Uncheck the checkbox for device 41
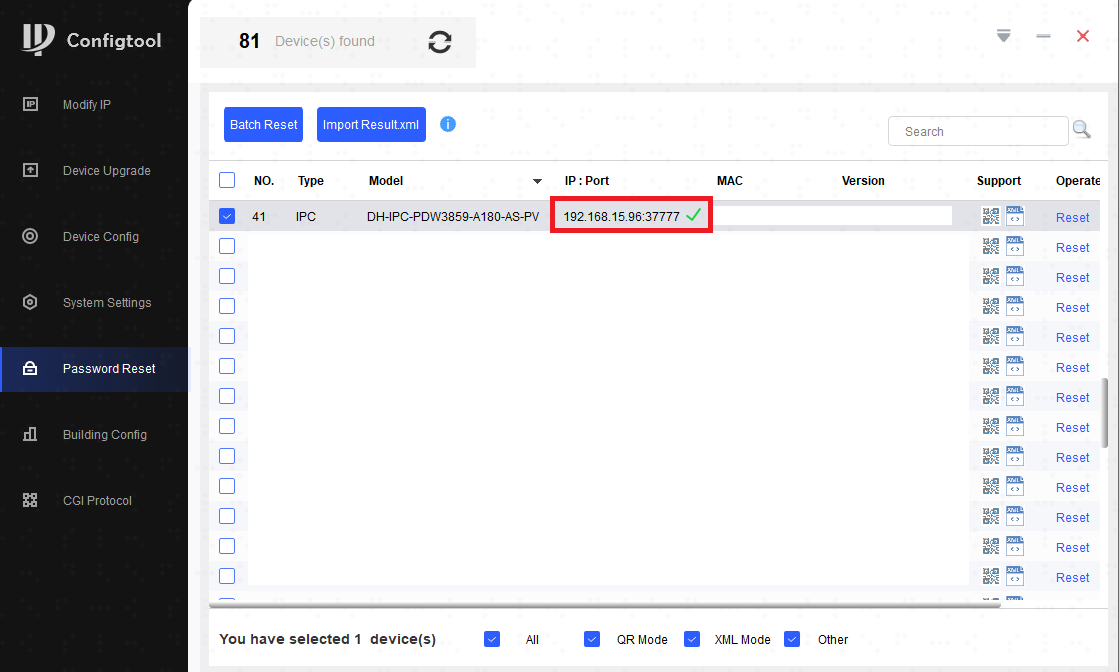Viewport: 1119px width, 672px height. click(227, 215)
